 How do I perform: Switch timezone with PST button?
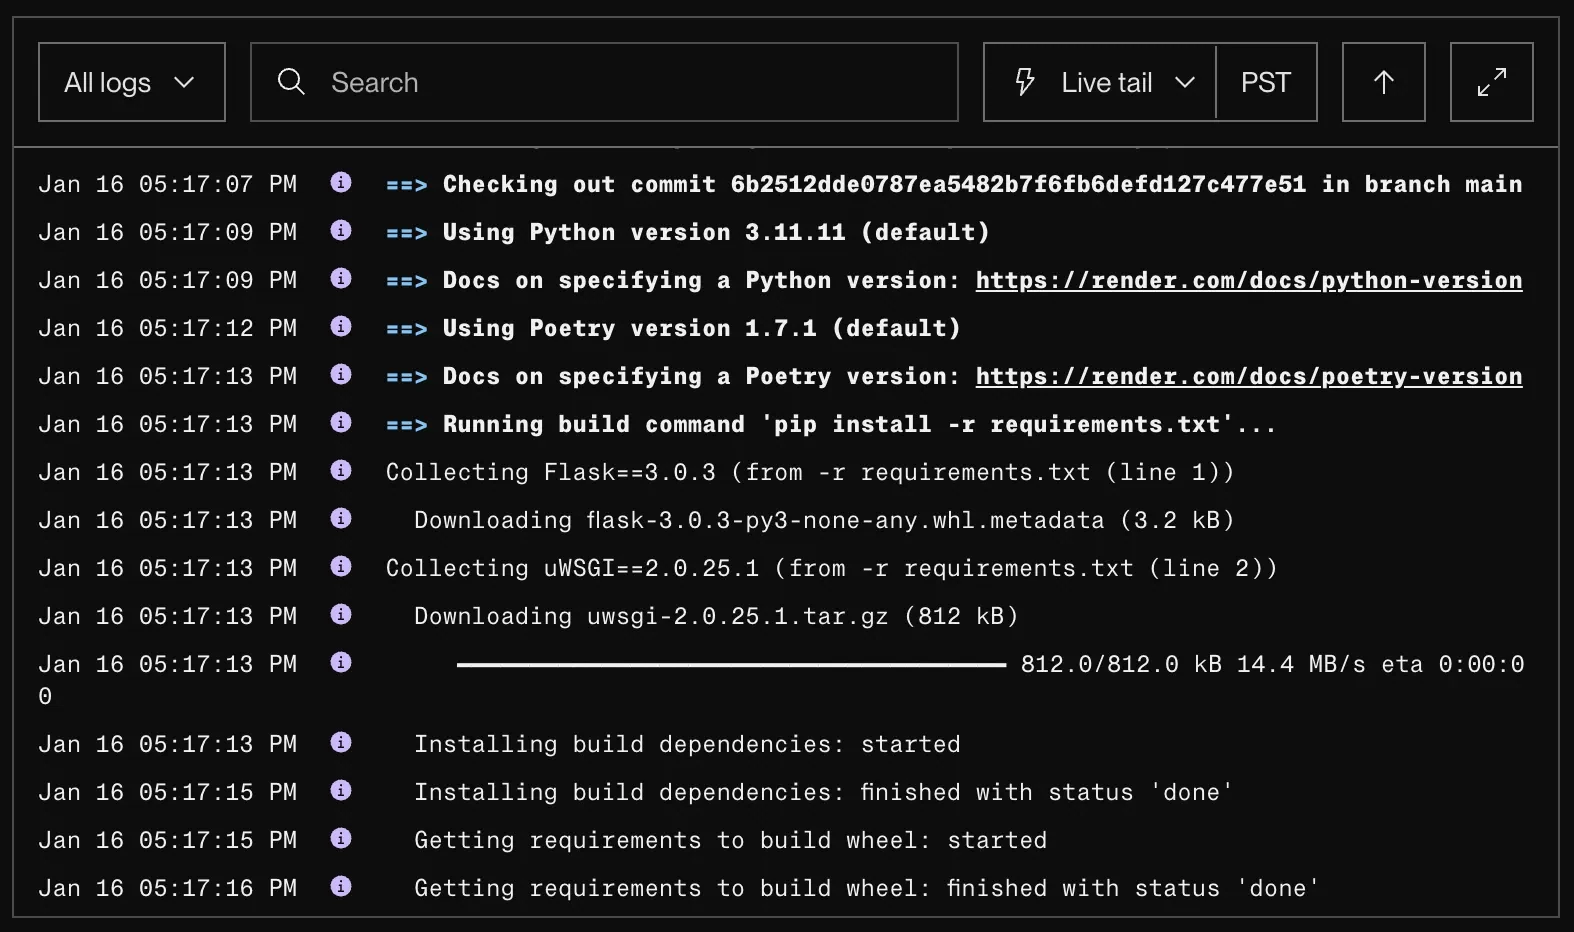tap(1266, 82)
